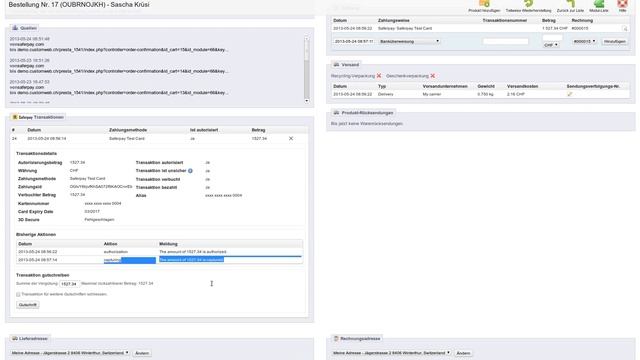The height and width of the screenshot is (360, 640).
Task: Click the invoice magnifier icon in payment row
Action: [625, 29]
